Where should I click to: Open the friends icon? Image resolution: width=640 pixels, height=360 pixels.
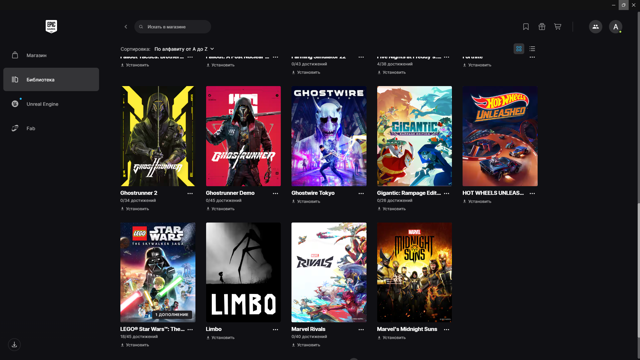[x=596, y=27]
